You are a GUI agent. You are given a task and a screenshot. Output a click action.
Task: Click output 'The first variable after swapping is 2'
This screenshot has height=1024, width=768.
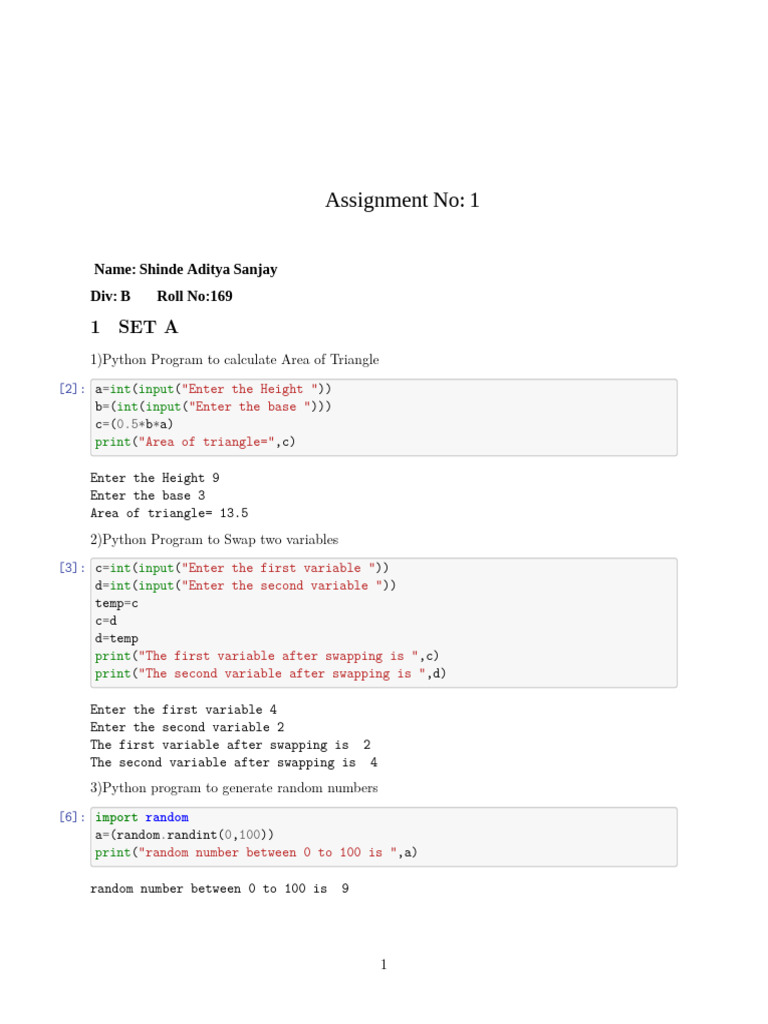tap(231, 745)
